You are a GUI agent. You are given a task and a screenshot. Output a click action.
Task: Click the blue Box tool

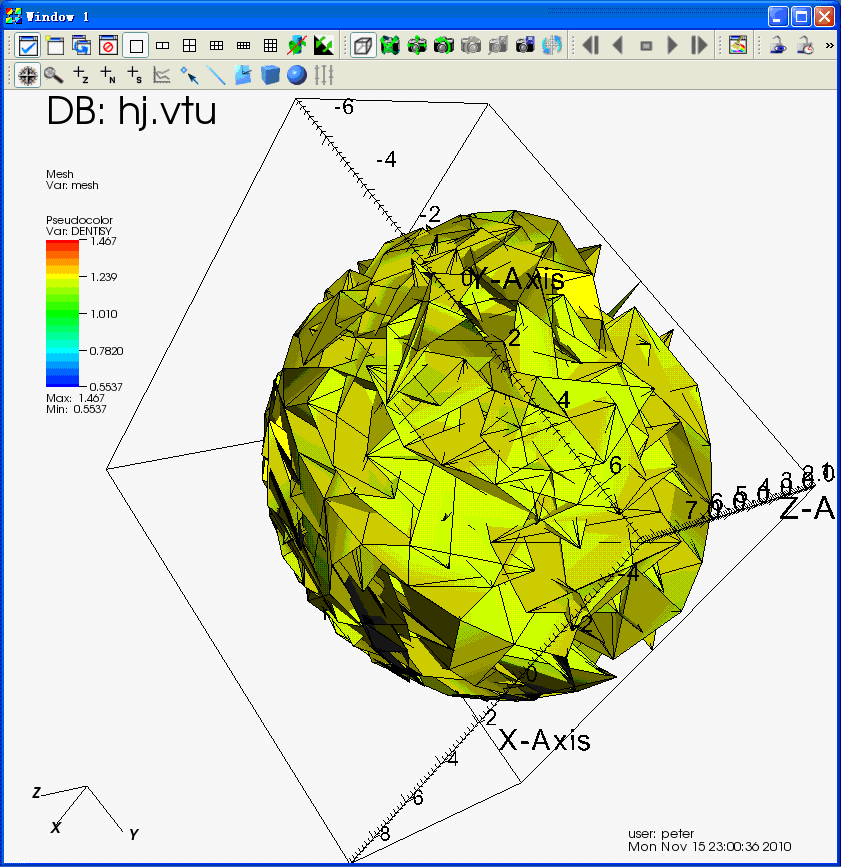point(270,75)
